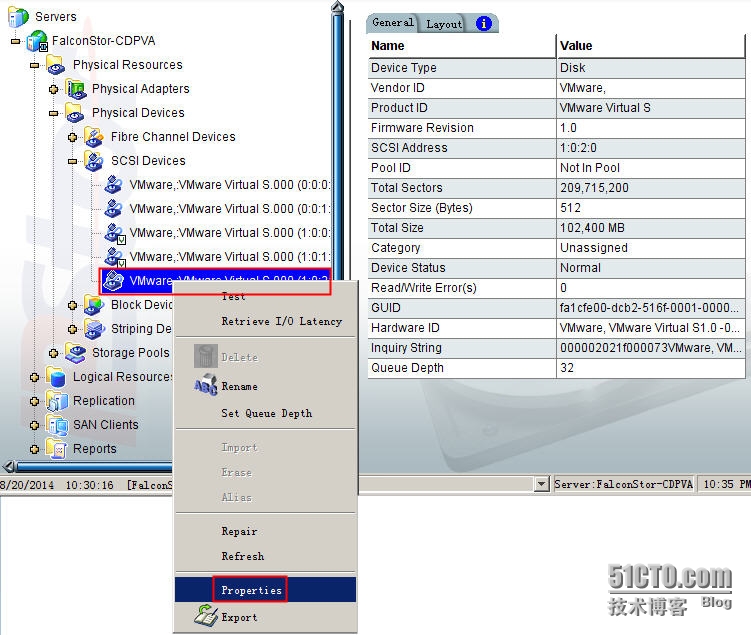Image resolution: width=751 pixels, height=635 pixels.
Task: Click the Physical Devices folder icon
Action: point(74,113)
